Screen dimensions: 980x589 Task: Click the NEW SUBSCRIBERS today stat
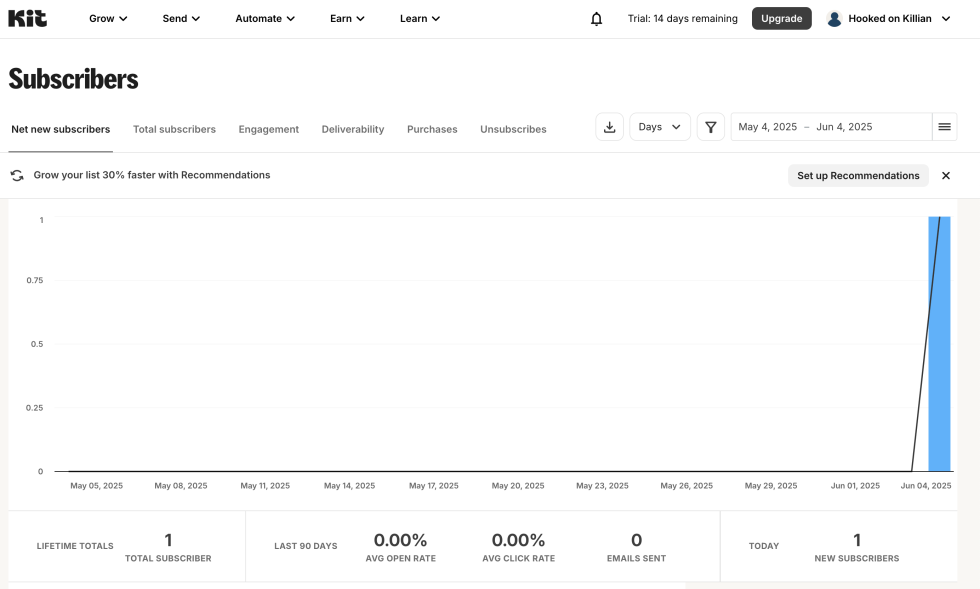(857, 546)
